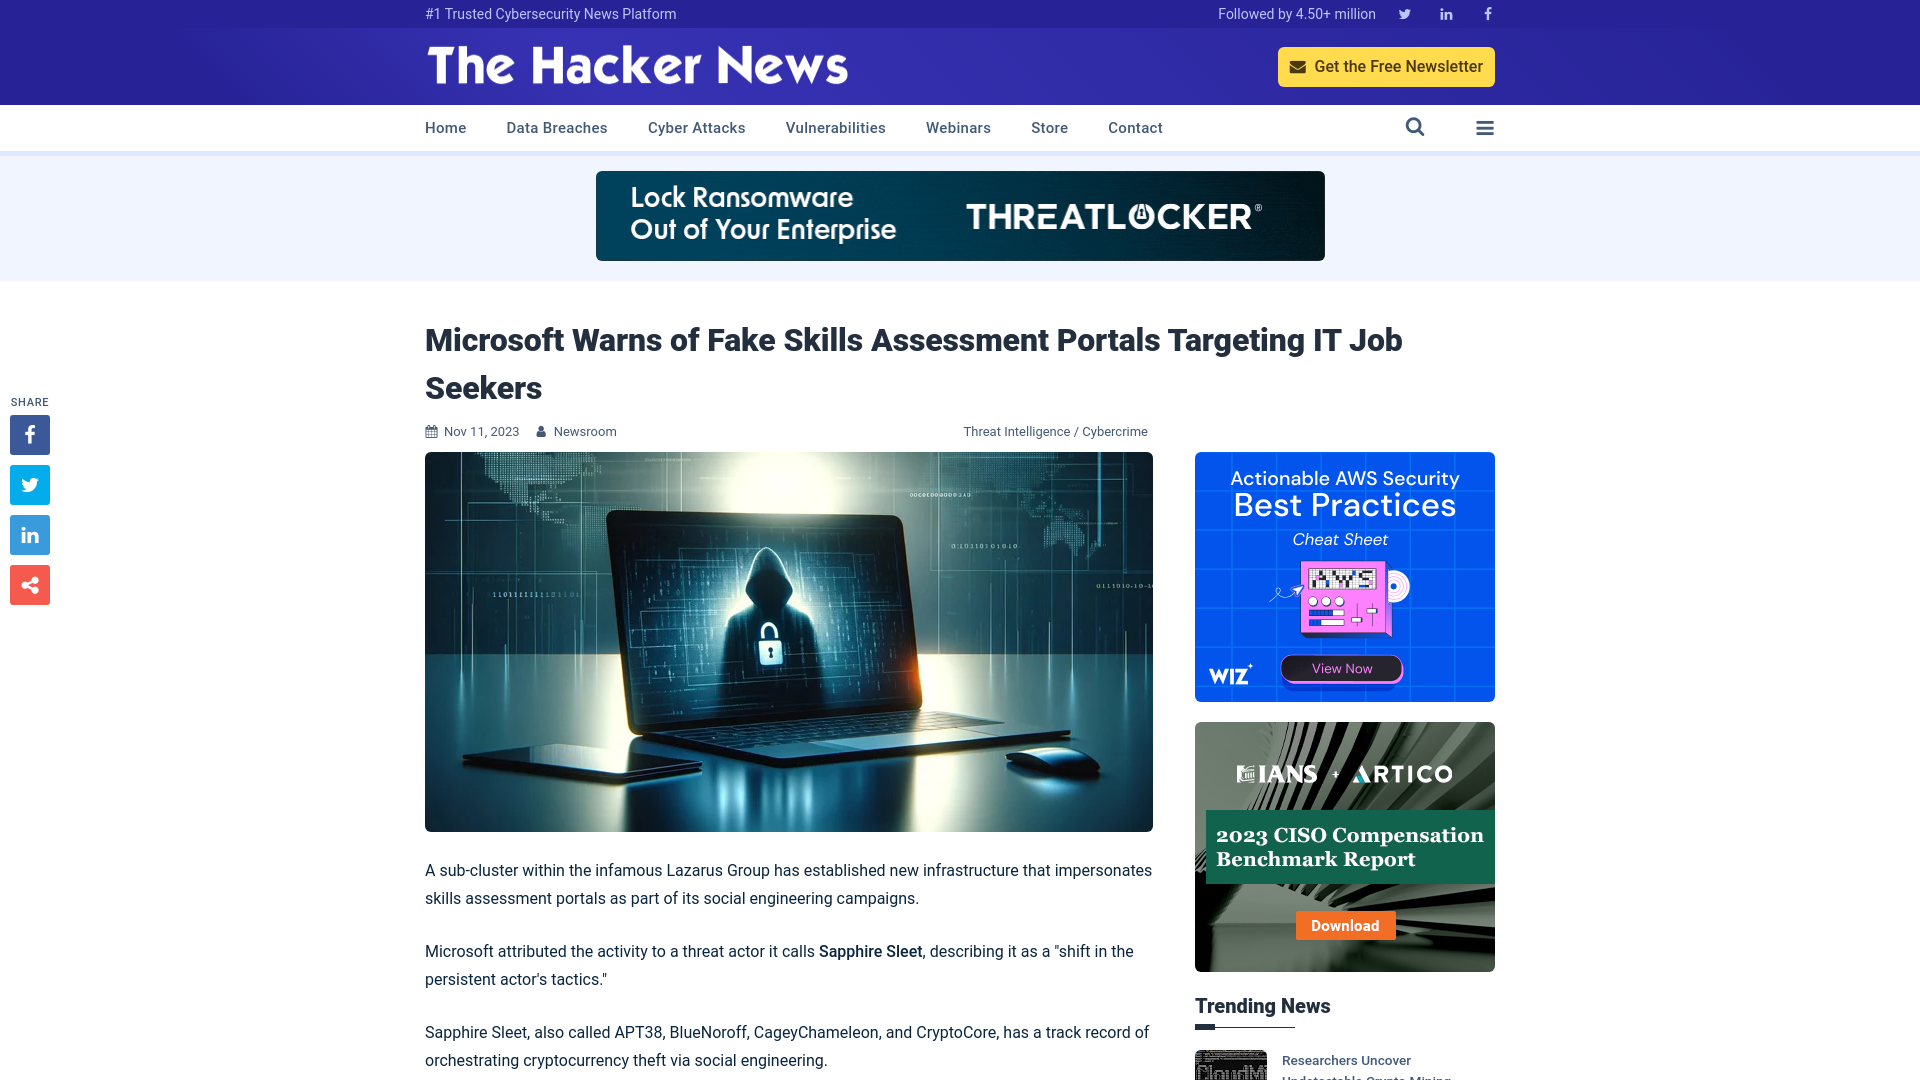Click View Now on AWS Security ad

[x=1341, y=667]
